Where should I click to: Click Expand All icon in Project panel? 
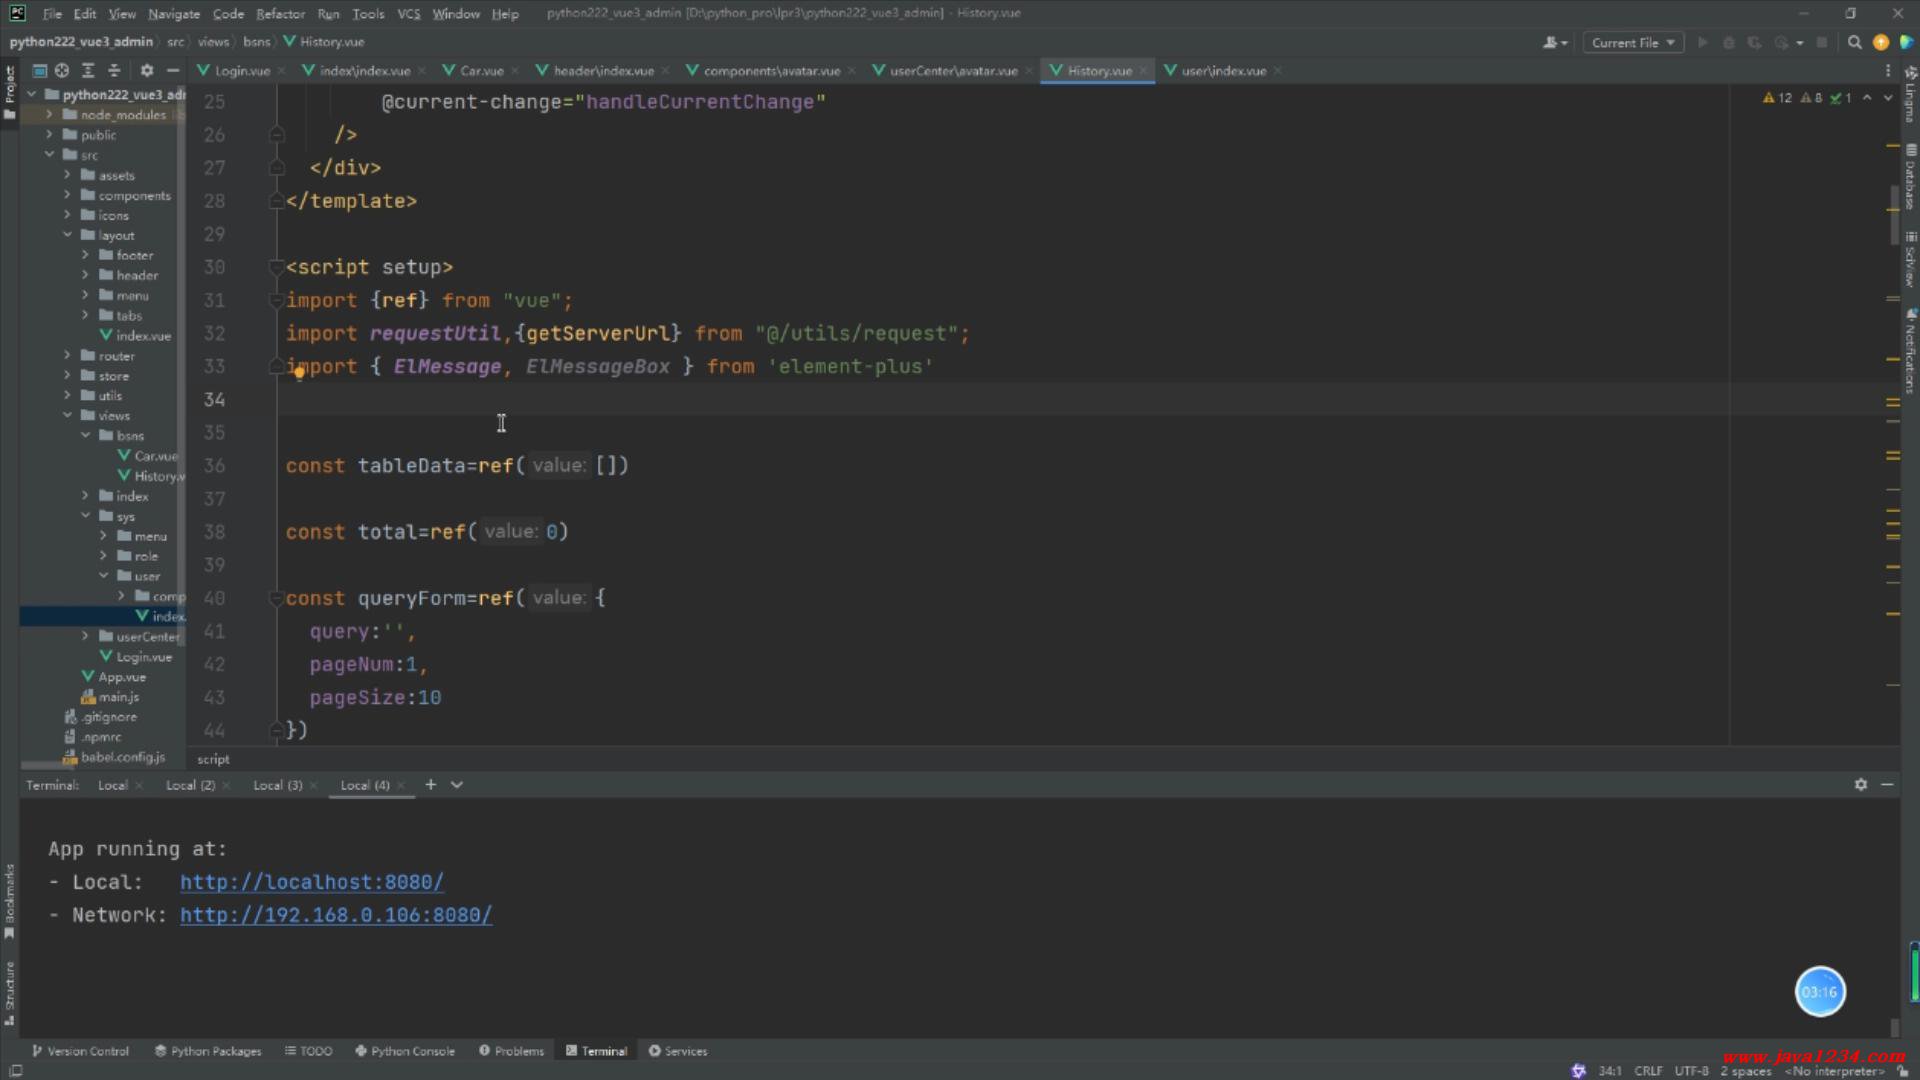(x=88, y=71)
